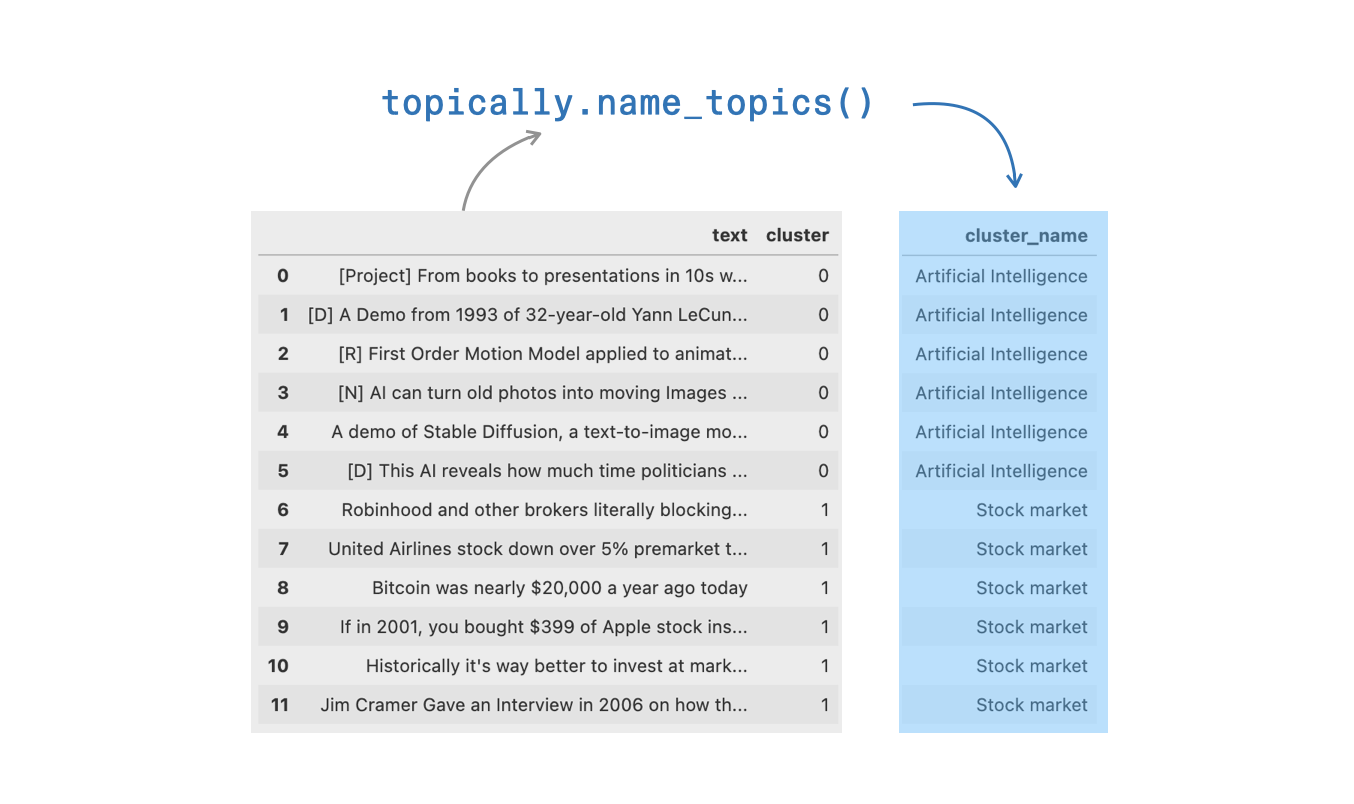This screenshot has width=1354, height=804.
Task: Click the cluster value for the Bitcoin row
Action: click(x=824, y=588)
